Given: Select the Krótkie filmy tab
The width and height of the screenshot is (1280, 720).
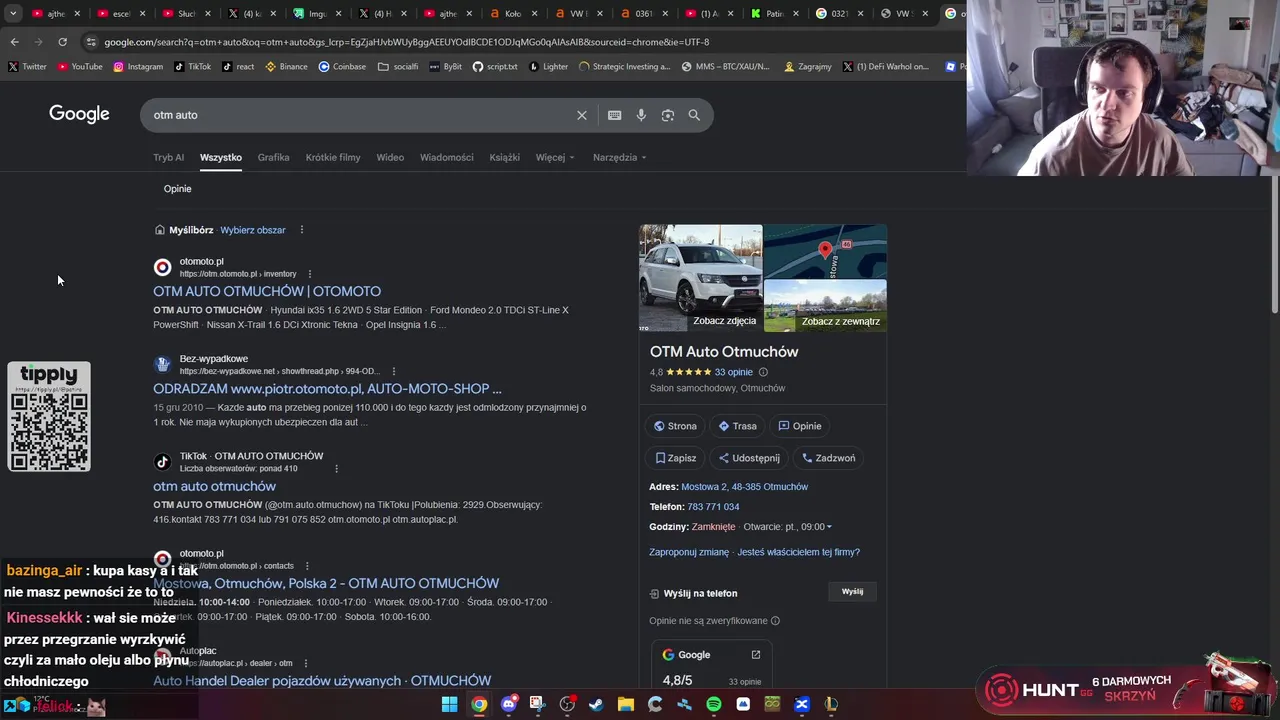Looking at the screenshot, I should 333,157.
